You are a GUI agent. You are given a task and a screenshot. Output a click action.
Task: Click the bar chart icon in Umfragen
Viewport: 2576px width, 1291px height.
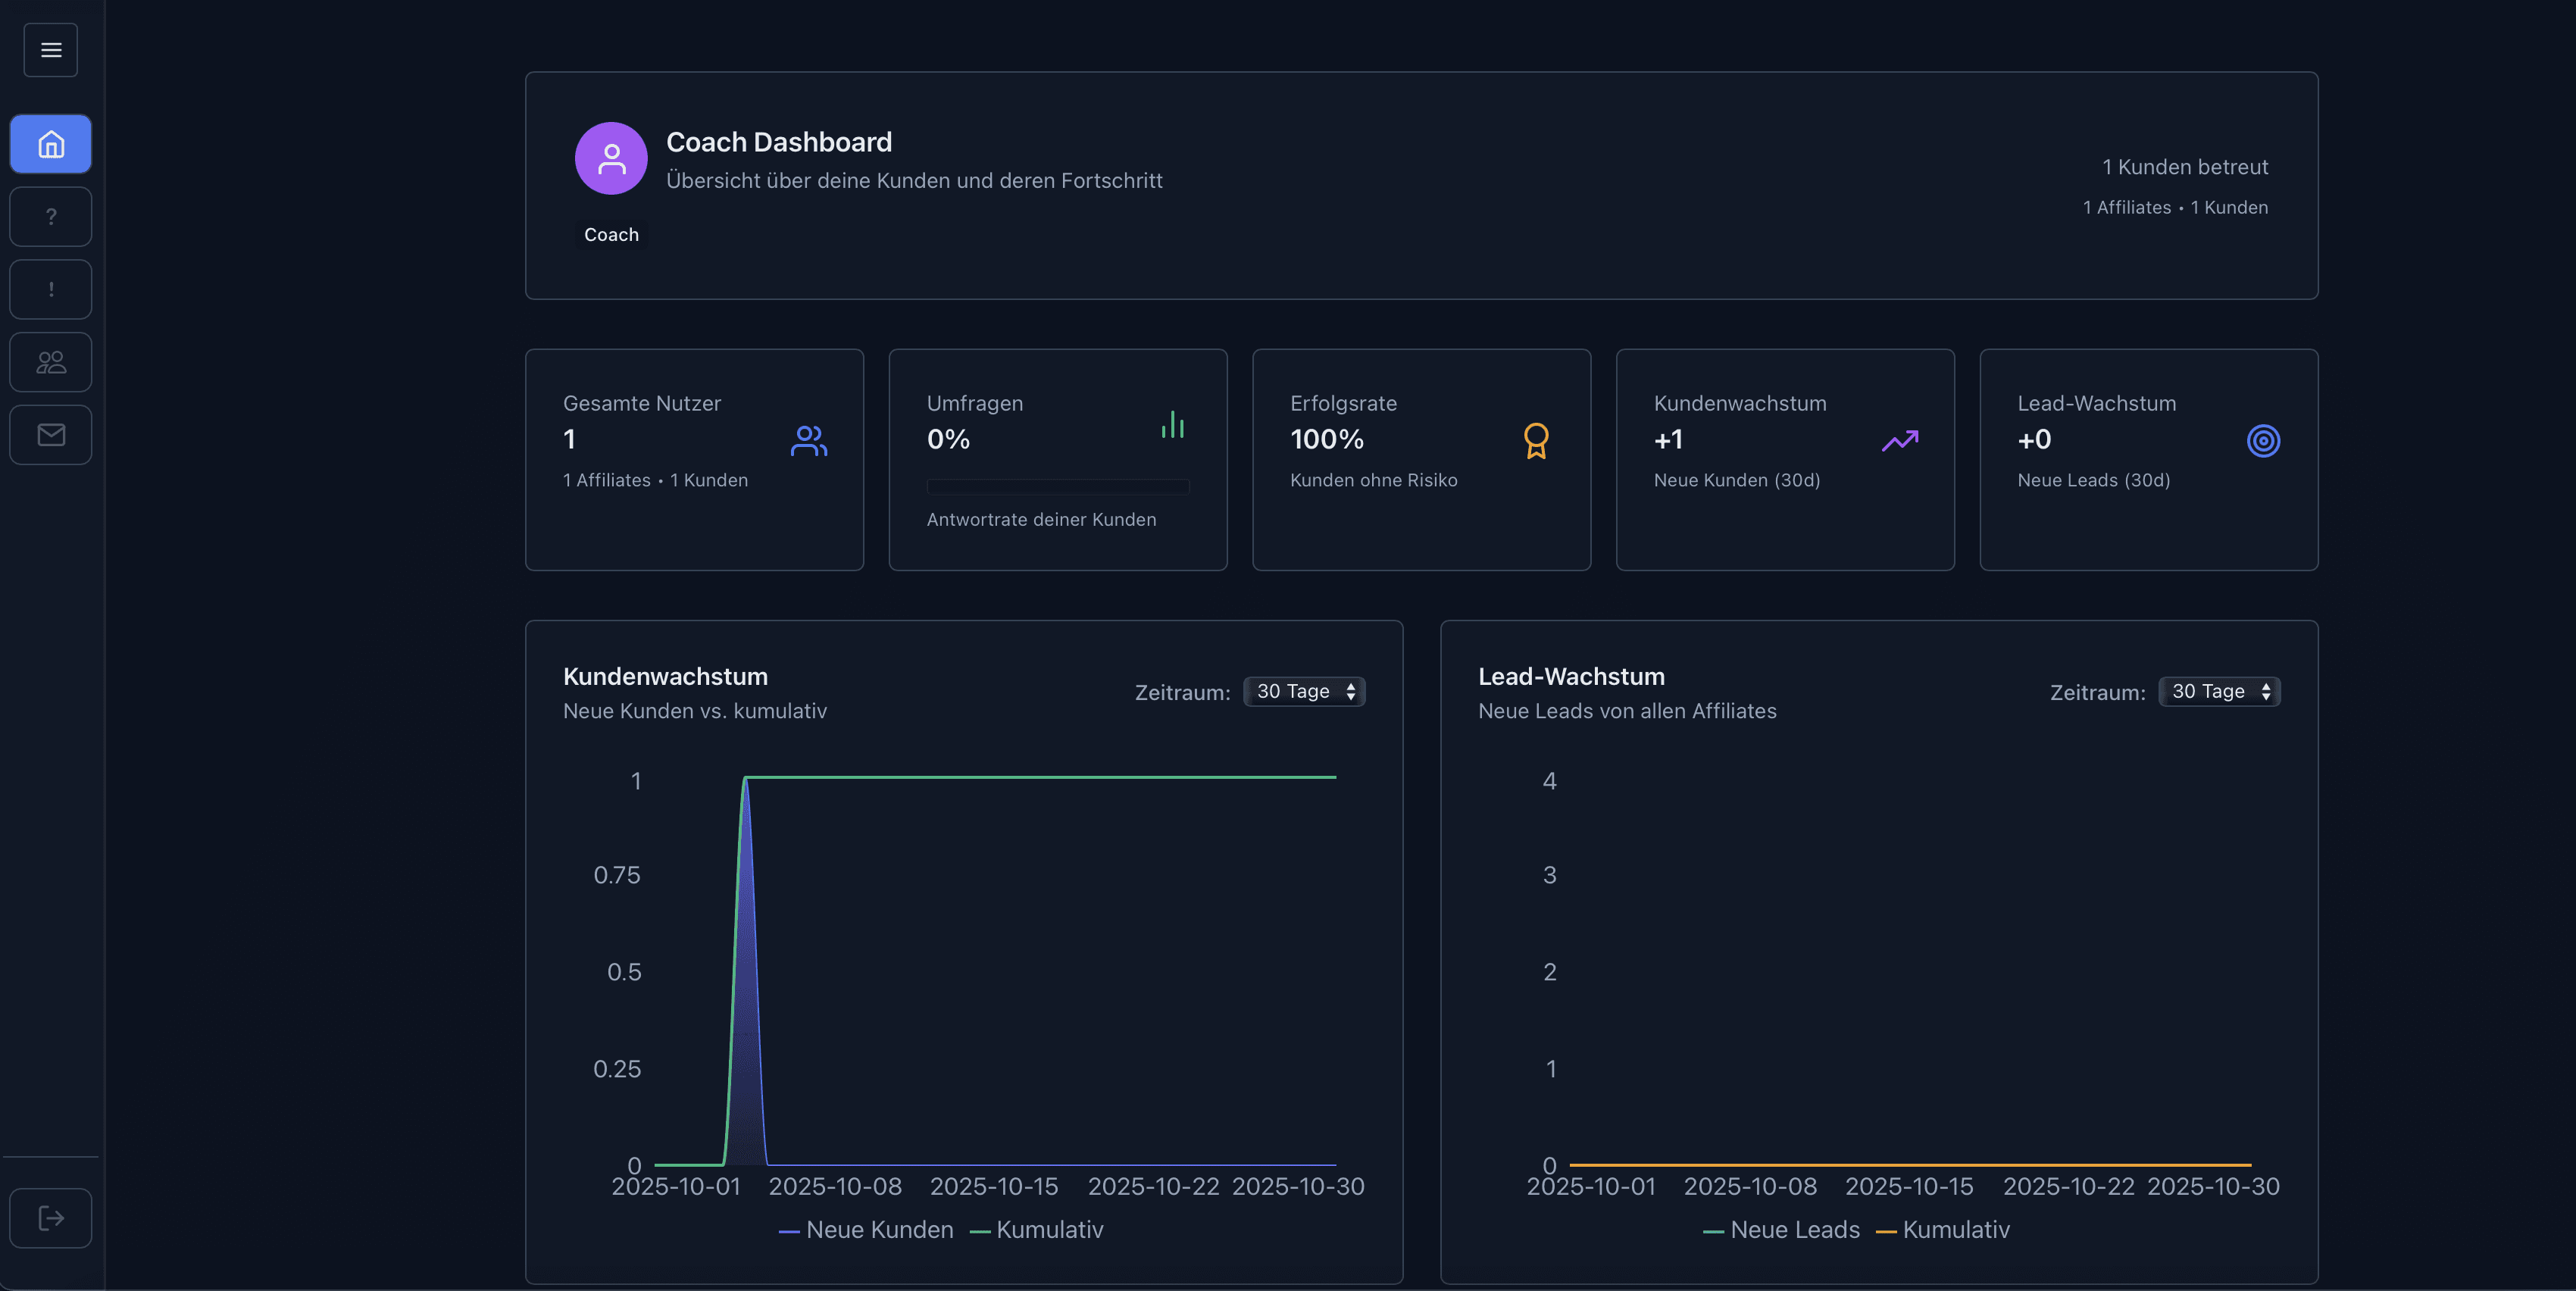pos(1173,425)
